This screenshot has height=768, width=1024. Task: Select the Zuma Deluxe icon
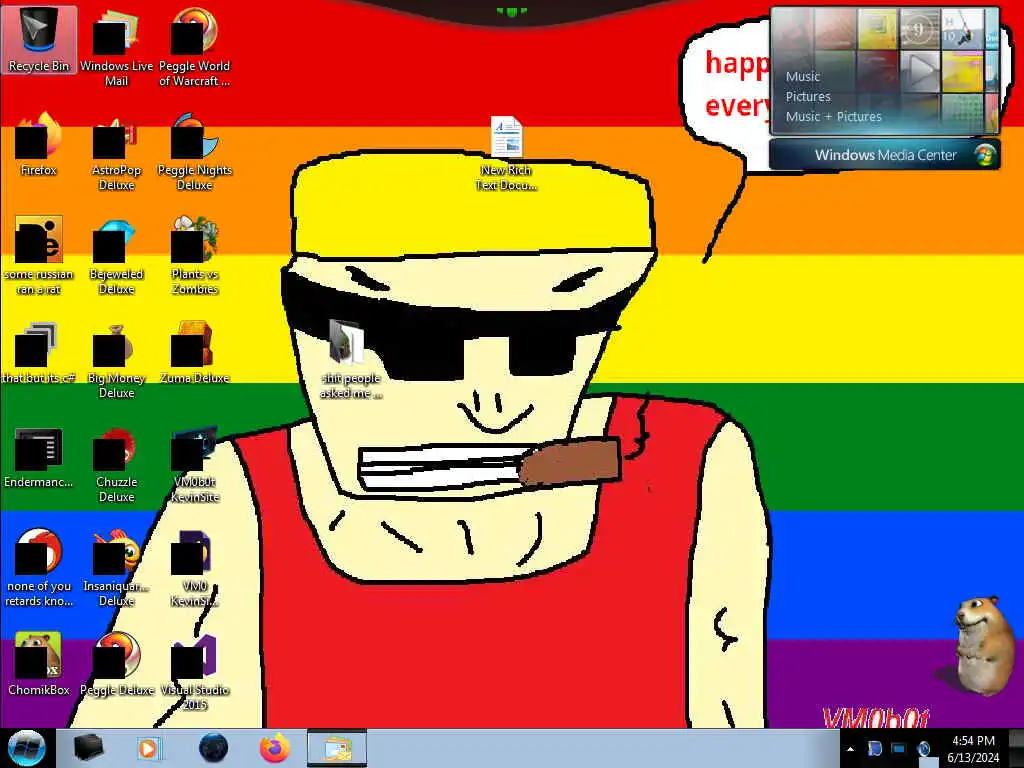click(x=194, y=353)
